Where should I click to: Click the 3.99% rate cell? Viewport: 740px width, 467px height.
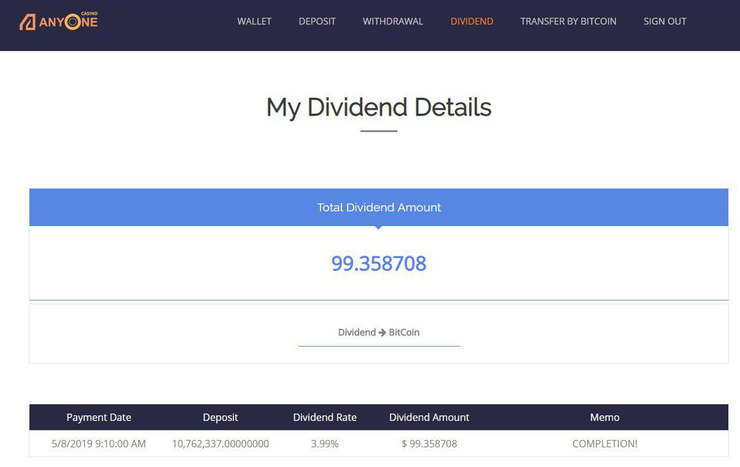click(325, 444)
